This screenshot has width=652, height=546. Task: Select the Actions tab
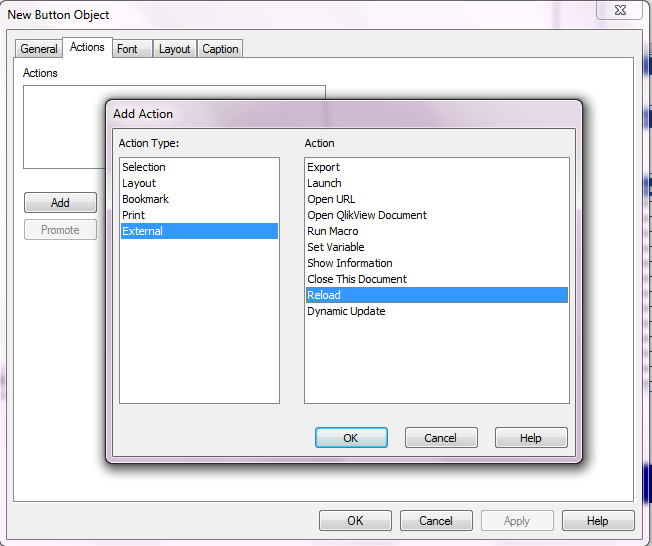click(x=87, y=47)
